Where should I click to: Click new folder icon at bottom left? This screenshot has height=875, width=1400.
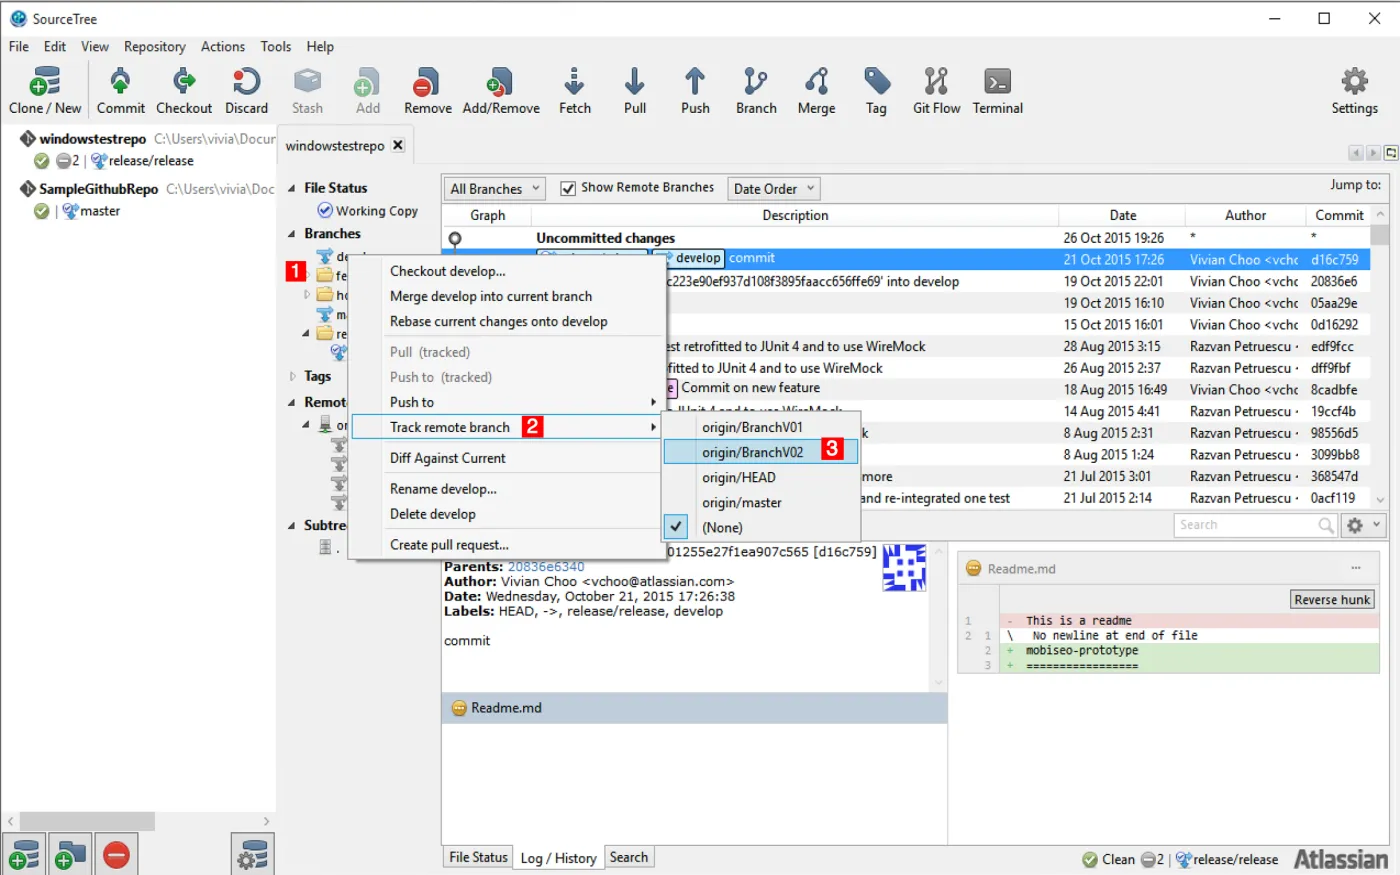70,855
